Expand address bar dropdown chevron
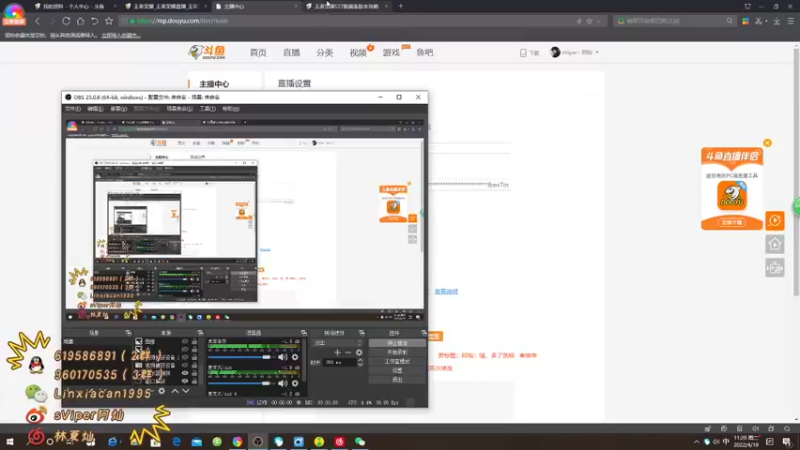This screenshot has width=800, height=450. click(598, 21)
